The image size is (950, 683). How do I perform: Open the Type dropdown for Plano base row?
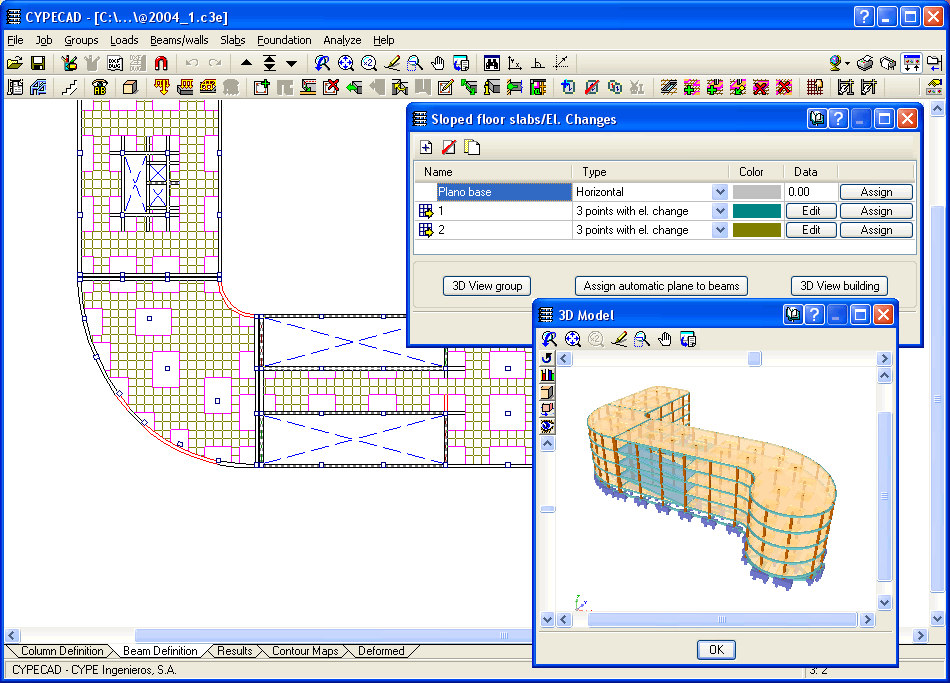click(719, 192)
